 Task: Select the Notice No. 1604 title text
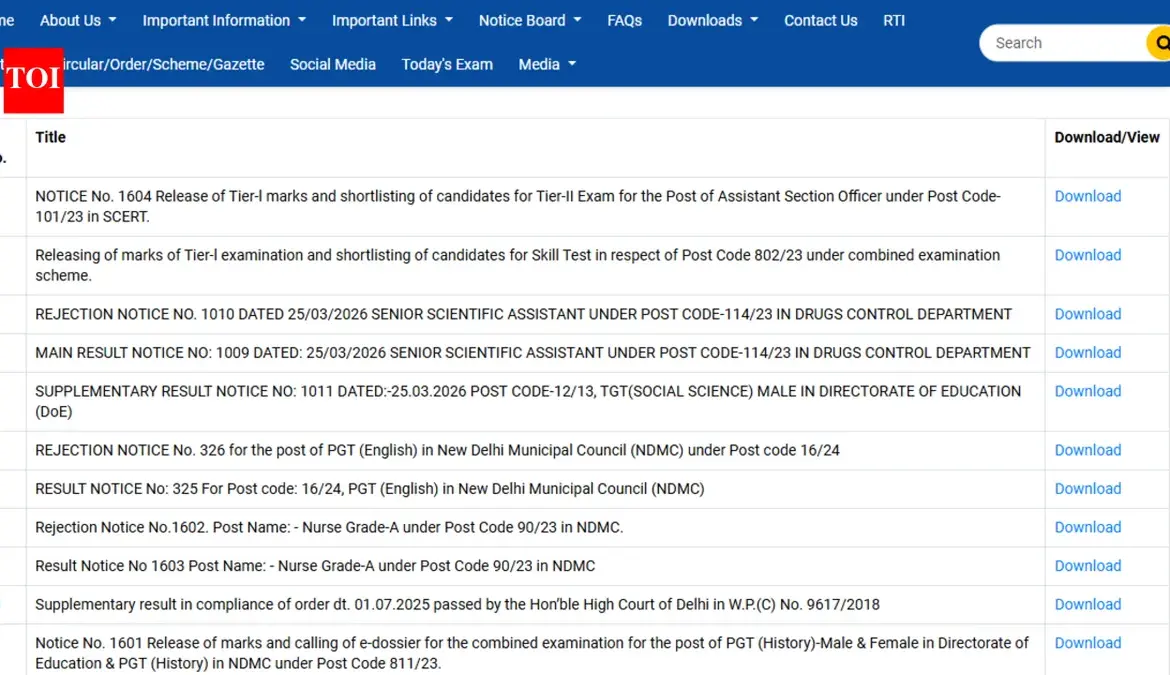click(518, 207)
